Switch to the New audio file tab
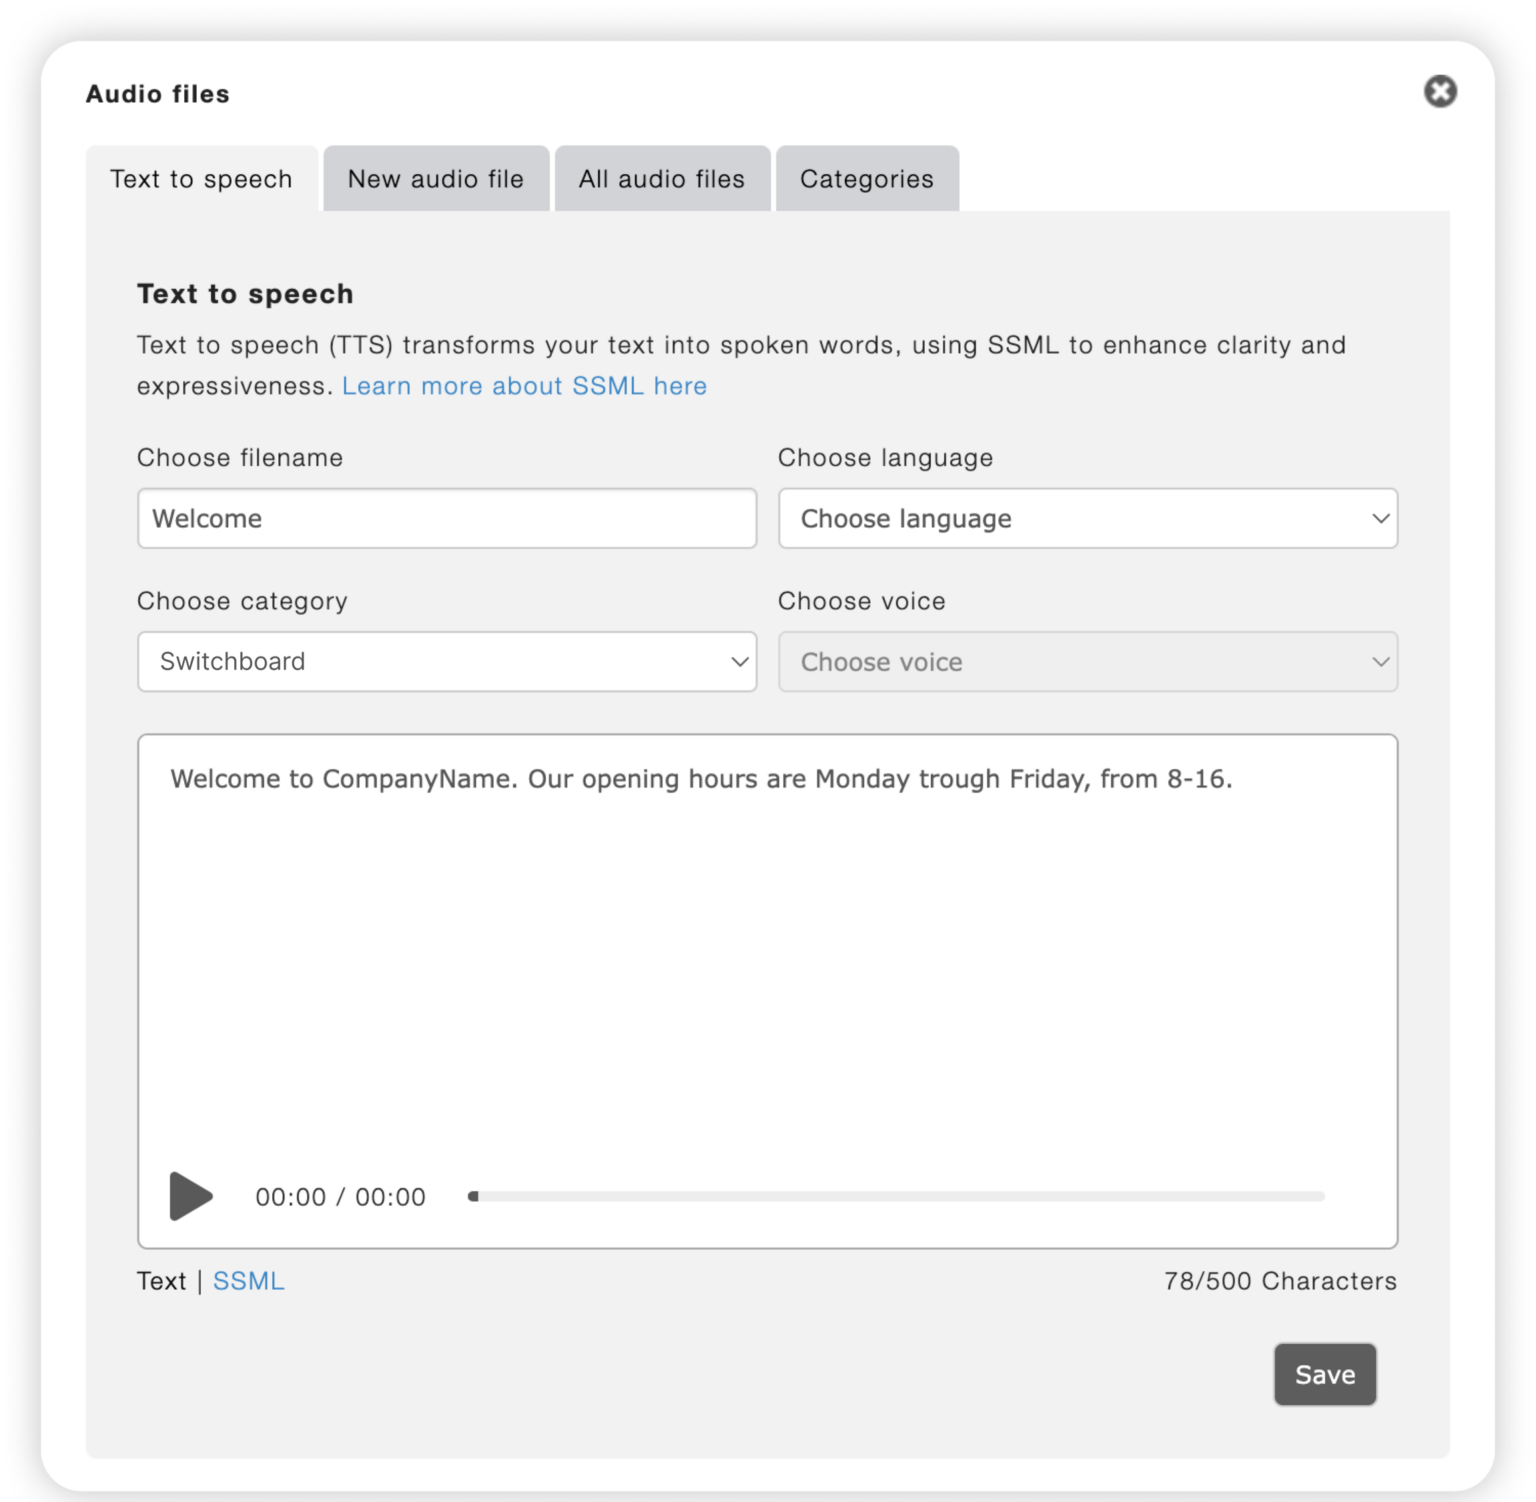This screenshot has height=1502, width=1536. coord(435,179)
